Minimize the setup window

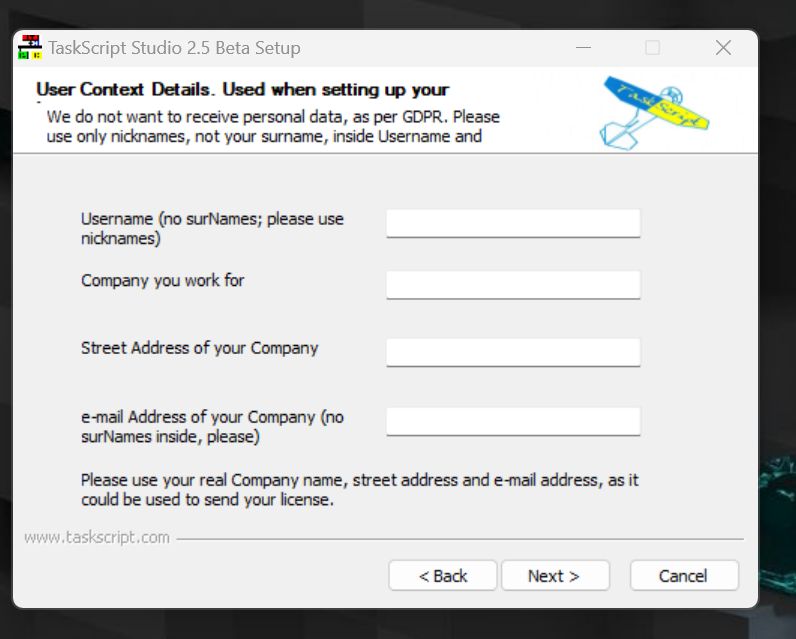coord(584,48)
